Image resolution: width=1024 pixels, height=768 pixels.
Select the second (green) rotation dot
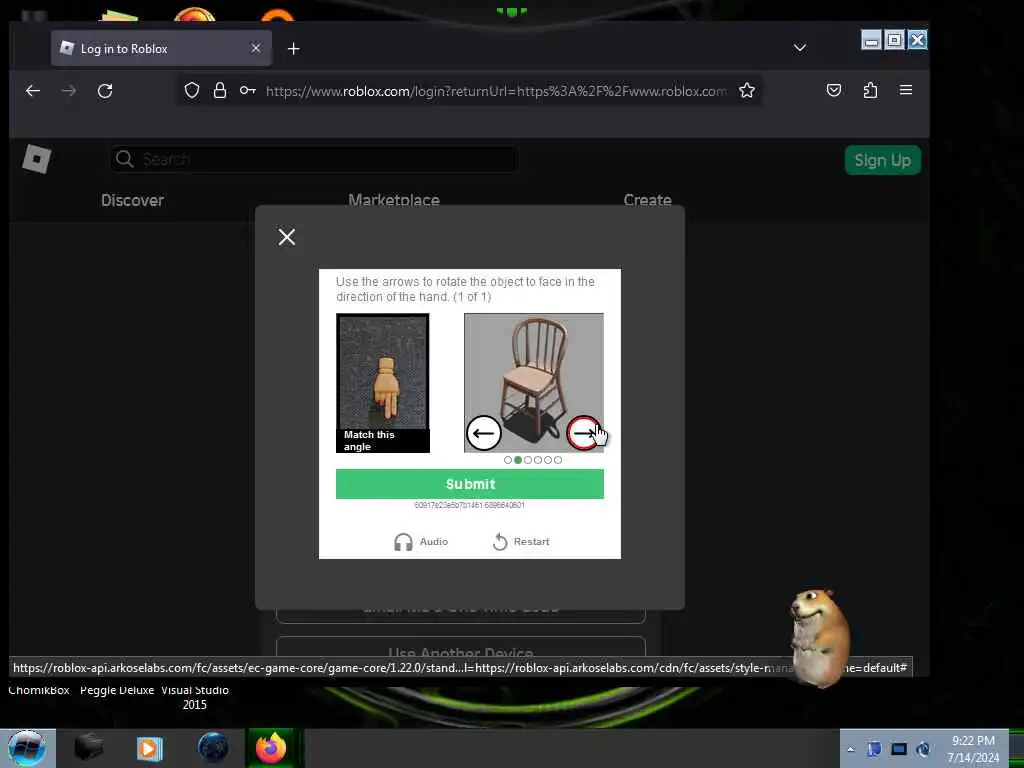pos(518,460)
